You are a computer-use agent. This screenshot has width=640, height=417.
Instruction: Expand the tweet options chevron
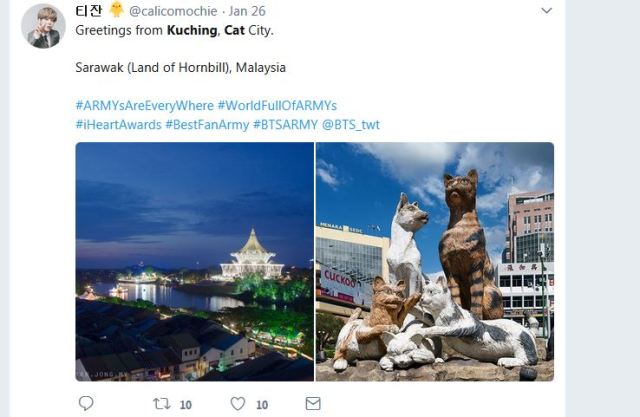pyautogui.click(x=547, y=11)
